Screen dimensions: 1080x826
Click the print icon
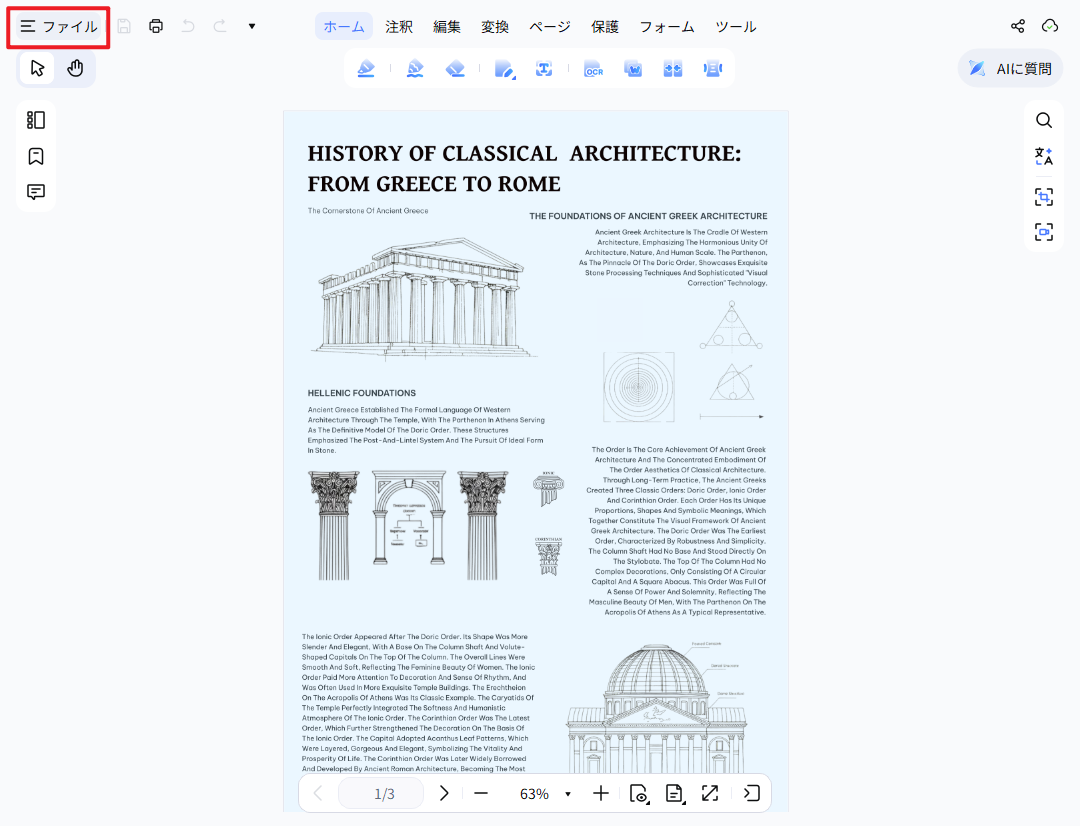[x=156, y=26]
